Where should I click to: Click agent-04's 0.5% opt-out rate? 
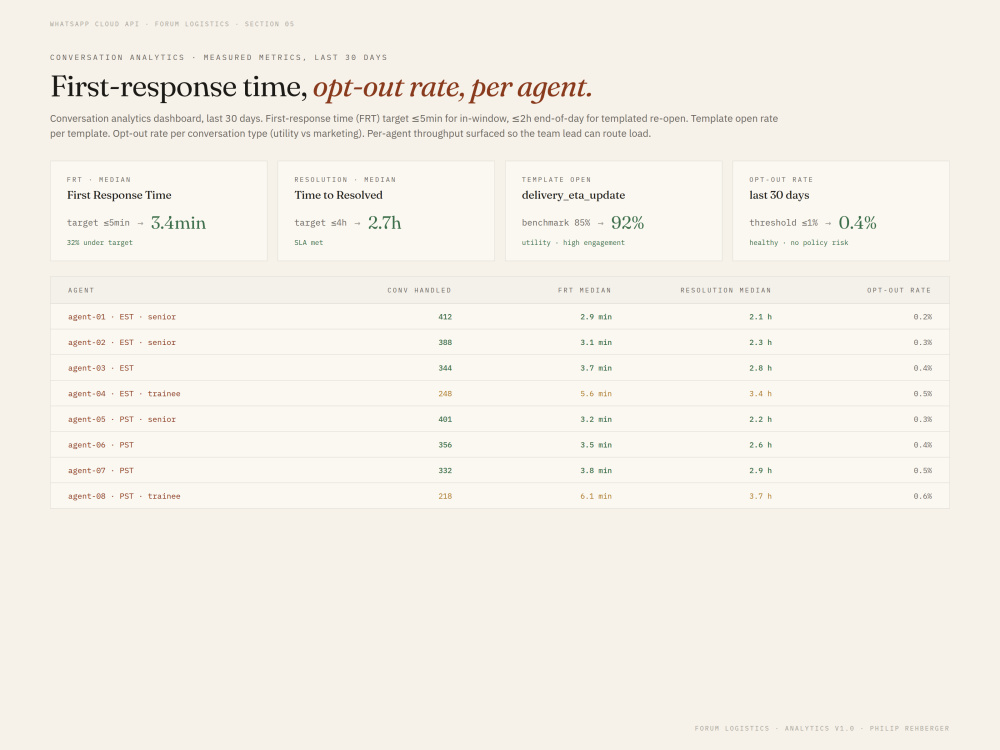pos(922,393)
